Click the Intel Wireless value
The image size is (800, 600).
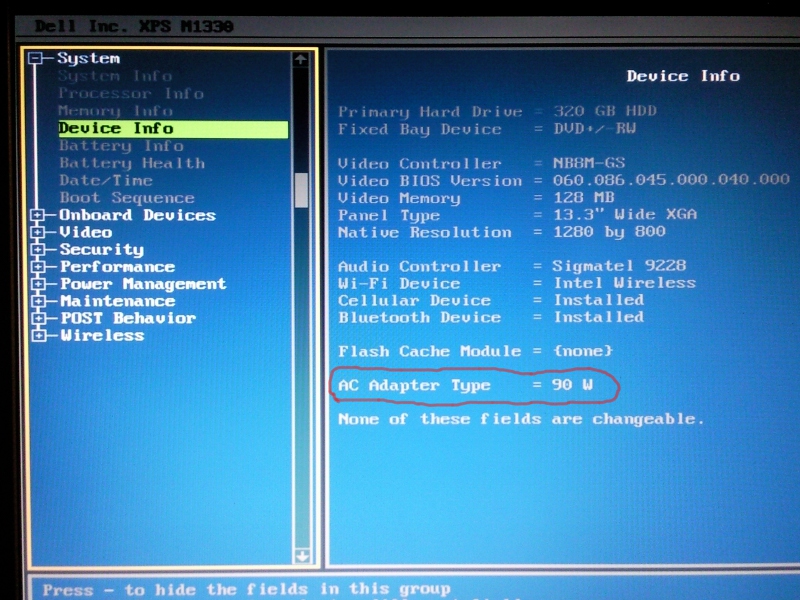(625, 283)
